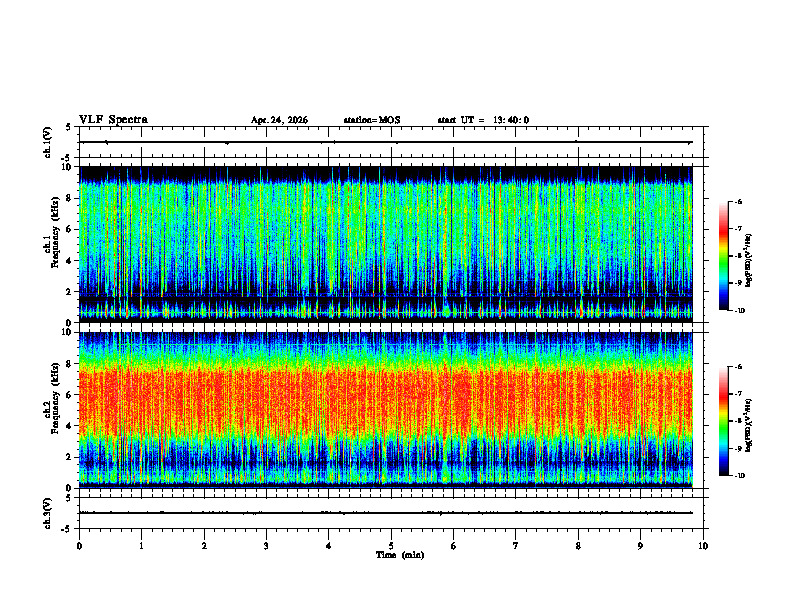Click the start UT 13:40:0 label

pos(483,120)
